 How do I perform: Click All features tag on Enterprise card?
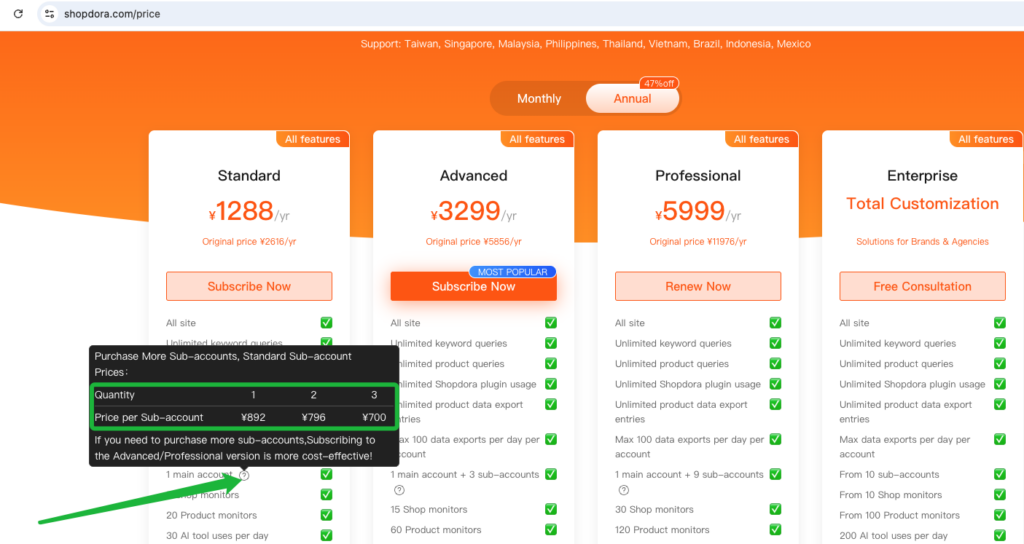985,139
